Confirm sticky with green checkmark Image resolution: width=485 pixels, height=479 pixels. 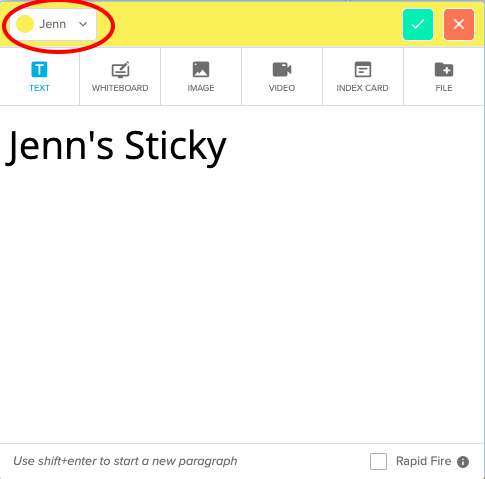pos(418,24)
